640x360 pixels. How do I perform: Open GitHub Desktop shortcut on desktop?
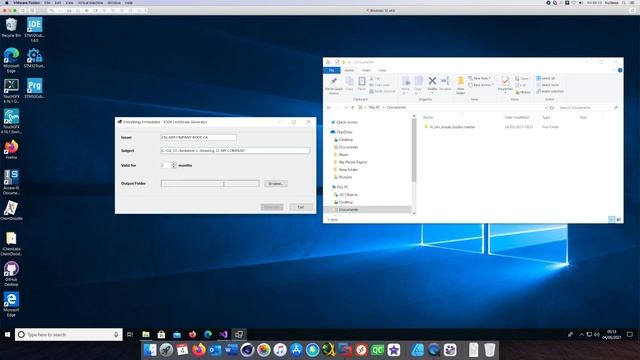[x=11, y=273]
